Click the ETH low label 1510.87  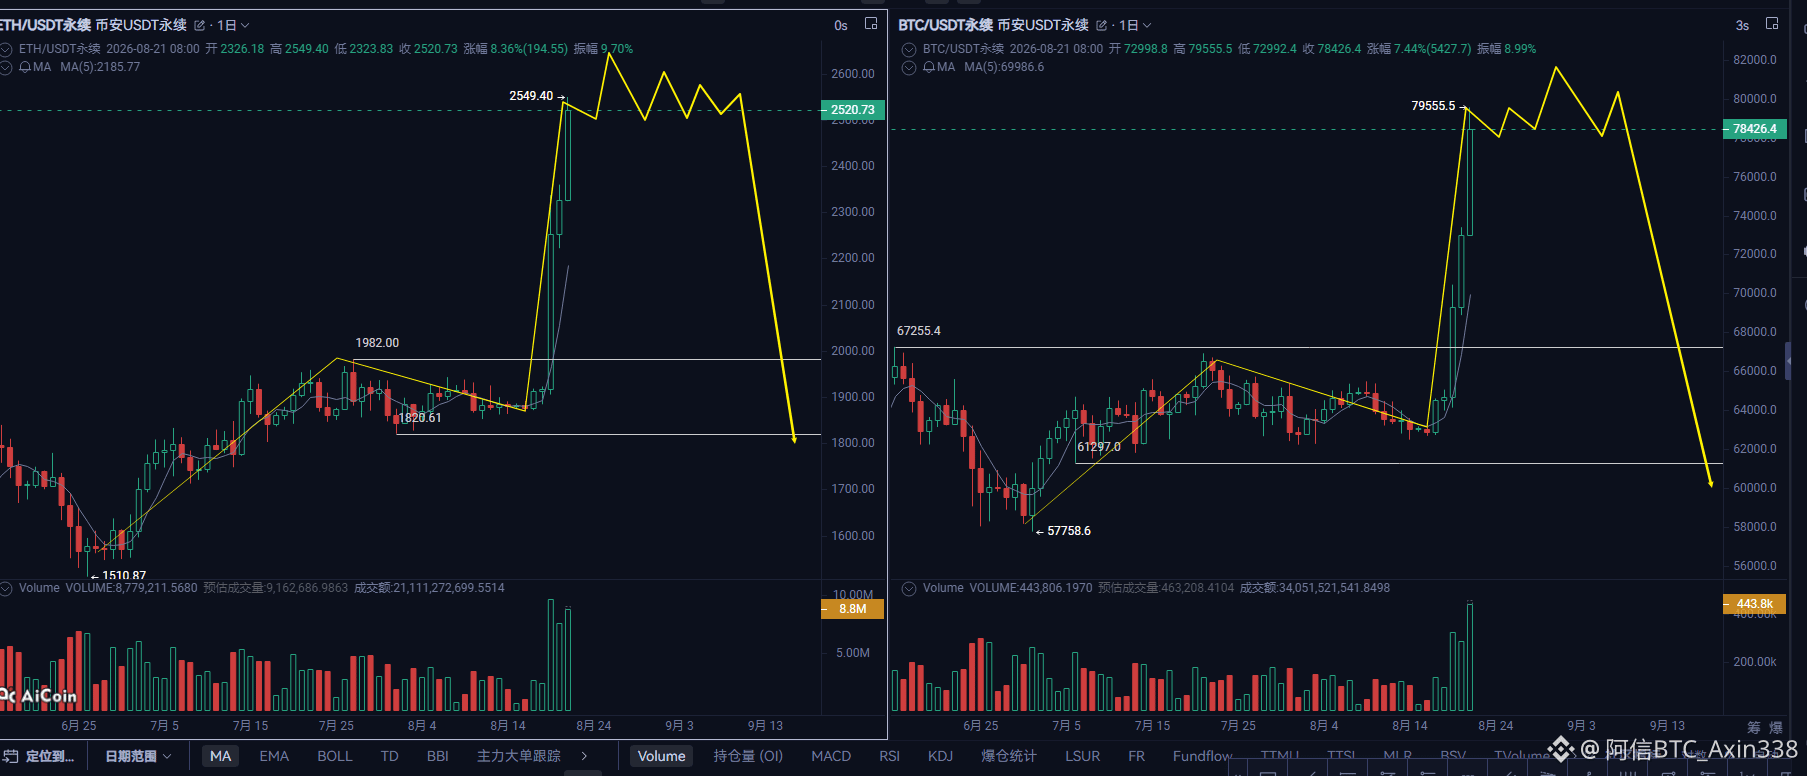point(124,575)
